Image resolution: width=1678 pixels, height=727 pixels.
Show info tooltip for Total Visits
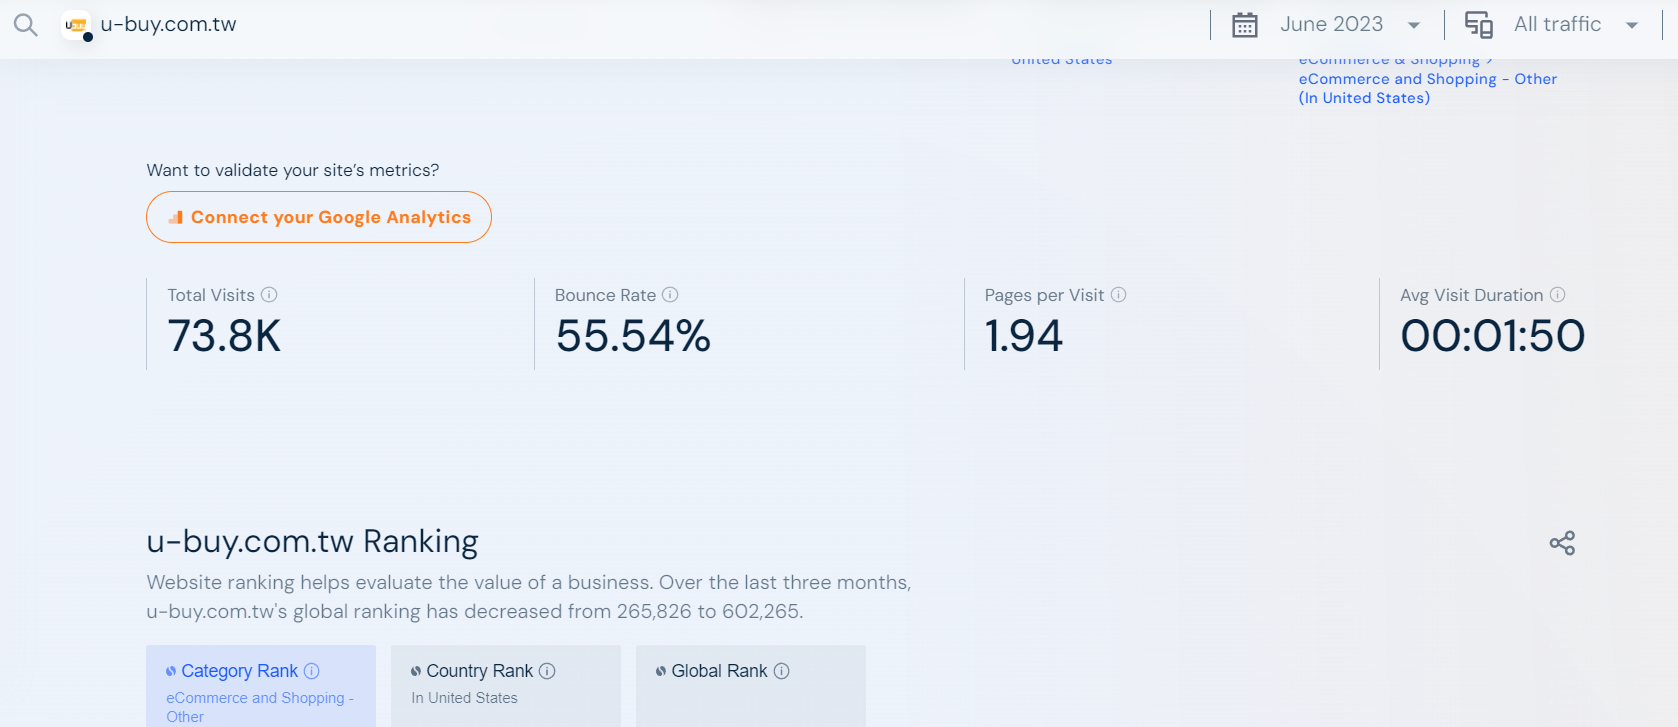point(269,295)
